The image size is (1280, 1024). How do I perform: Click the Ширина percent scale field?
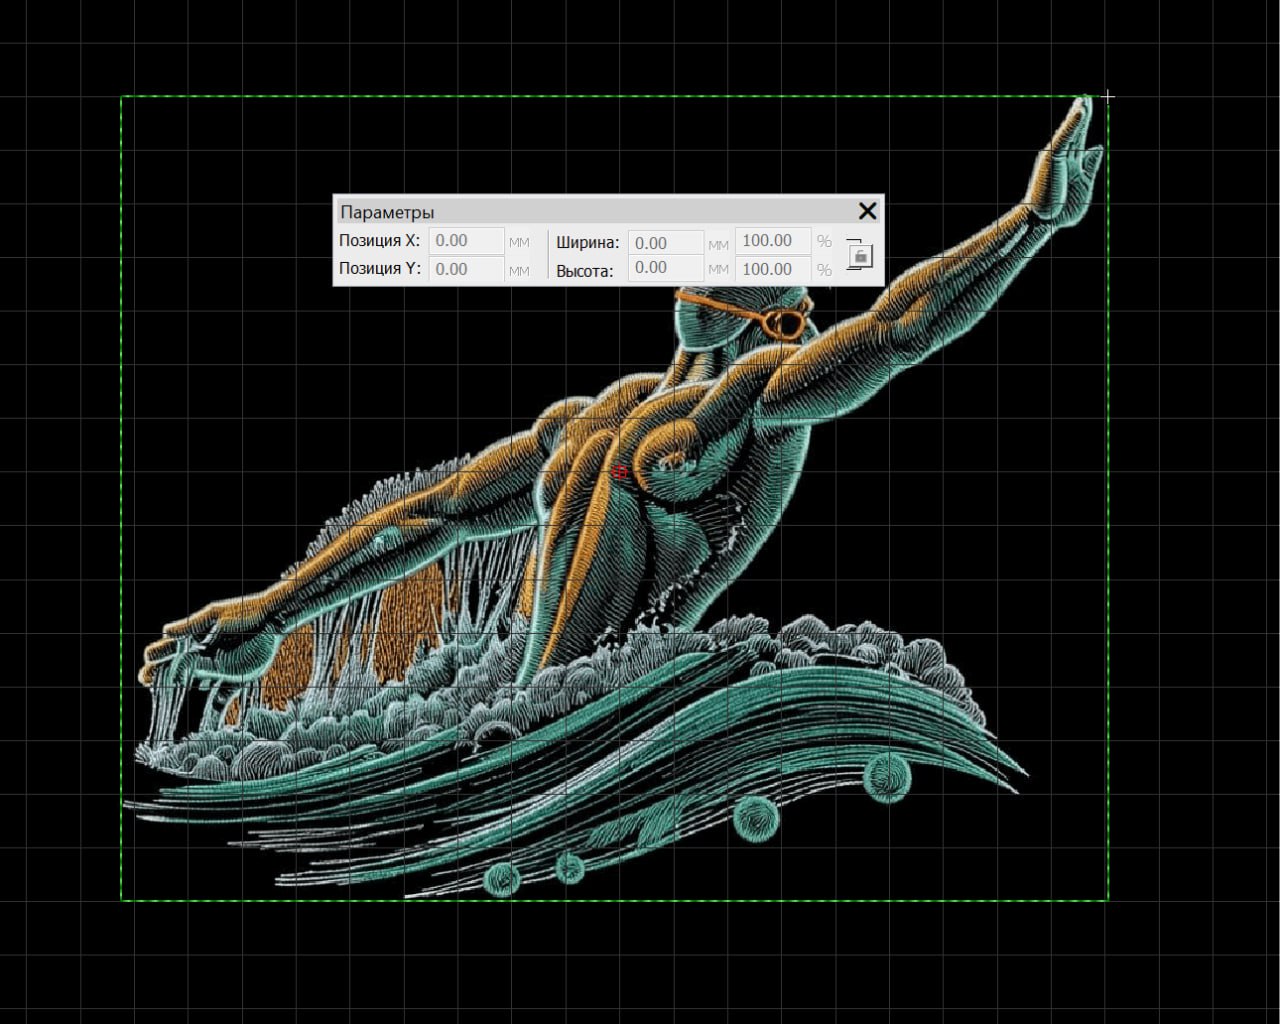772,241
